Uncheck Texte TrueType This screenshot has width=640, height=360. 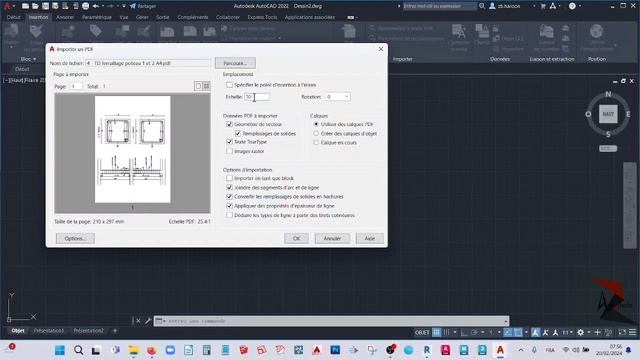(229, 142)
